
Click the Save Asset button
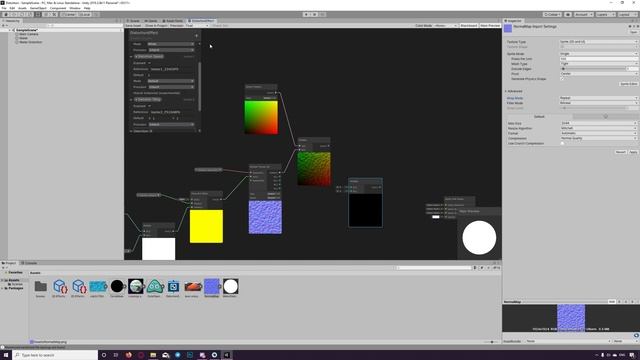133,25
